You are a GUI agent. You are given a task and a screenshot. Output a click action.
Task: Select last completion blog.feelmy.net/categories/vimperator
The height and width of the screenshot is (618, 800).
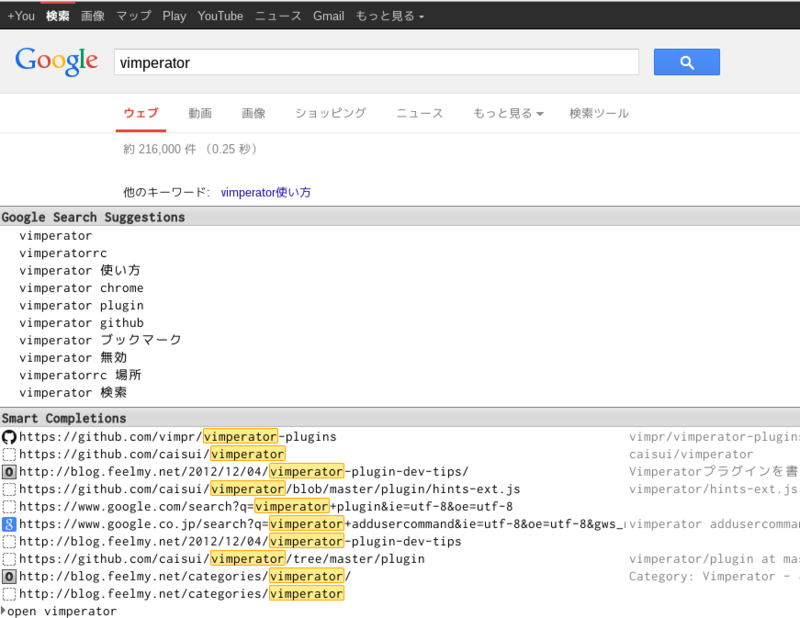tap(182, 594)
